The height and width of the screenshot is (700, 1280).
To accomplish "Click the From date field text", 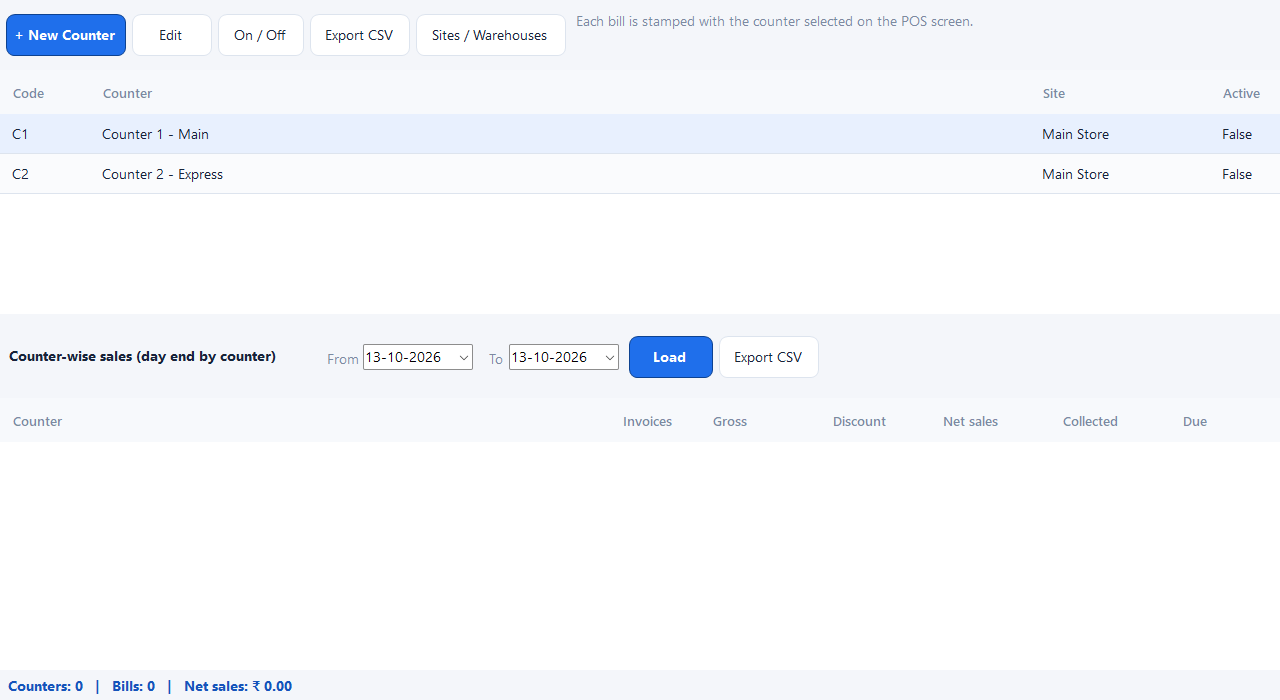I will [x=403, y=357].
